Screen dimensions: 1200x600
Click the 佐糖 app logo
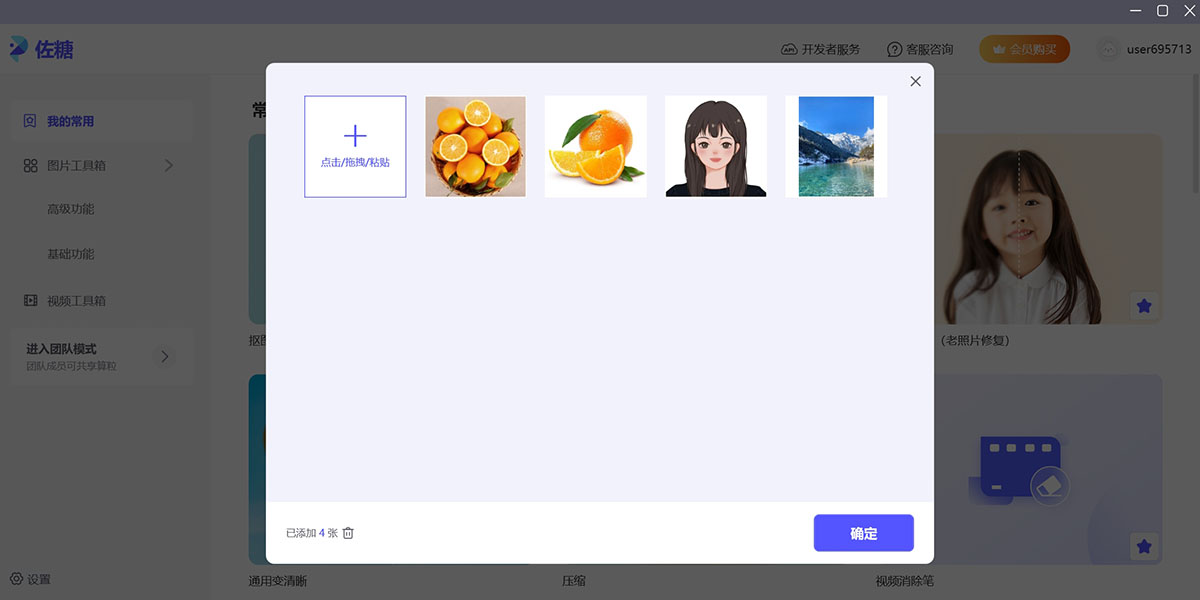click(x=40, y=49)
